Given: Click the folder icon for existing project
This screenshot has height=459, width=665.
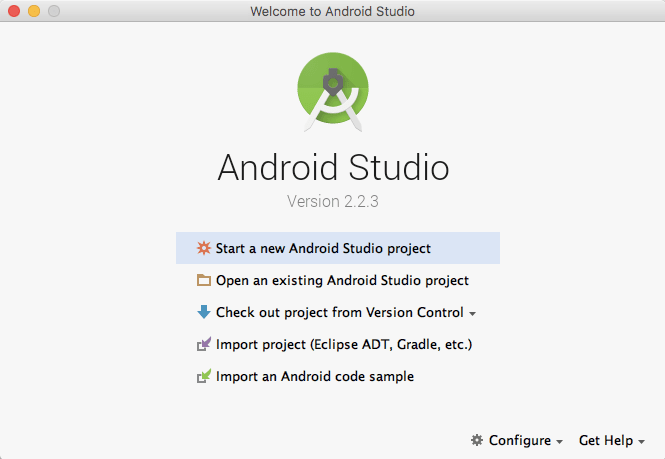Looking at the screenshot, I should click(x=204, y=280).
